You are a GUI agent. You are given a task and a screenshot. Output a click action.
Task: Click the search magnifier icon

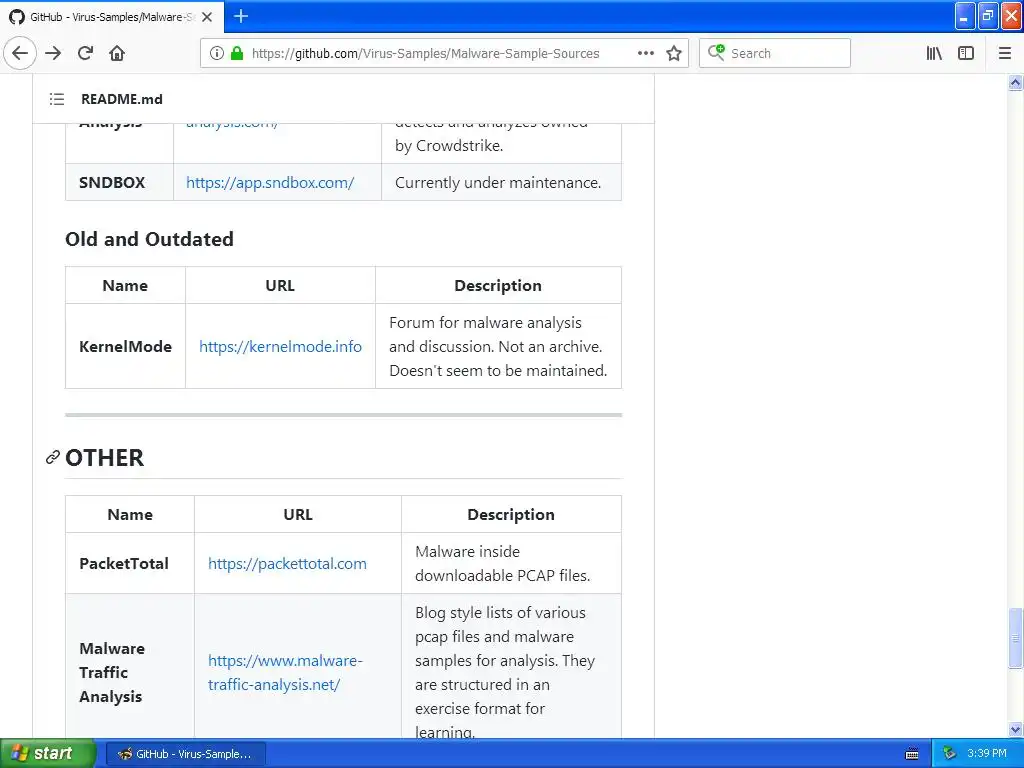click(716, 52)
